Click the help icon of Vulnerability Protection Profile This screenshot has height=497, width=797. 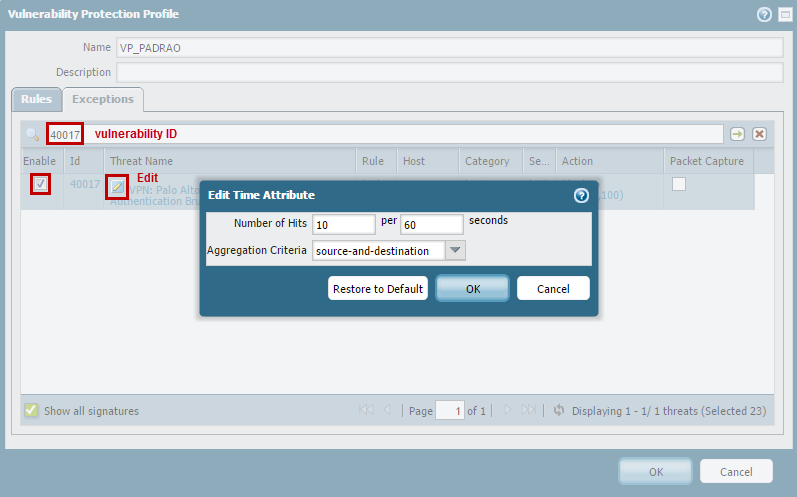click(764, 14)
